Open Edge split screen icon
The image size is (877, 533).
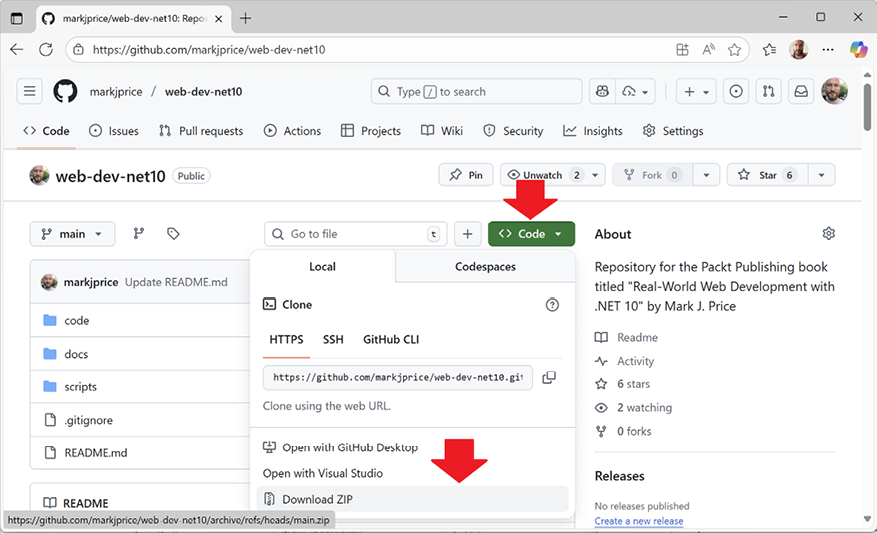(682, 50)
